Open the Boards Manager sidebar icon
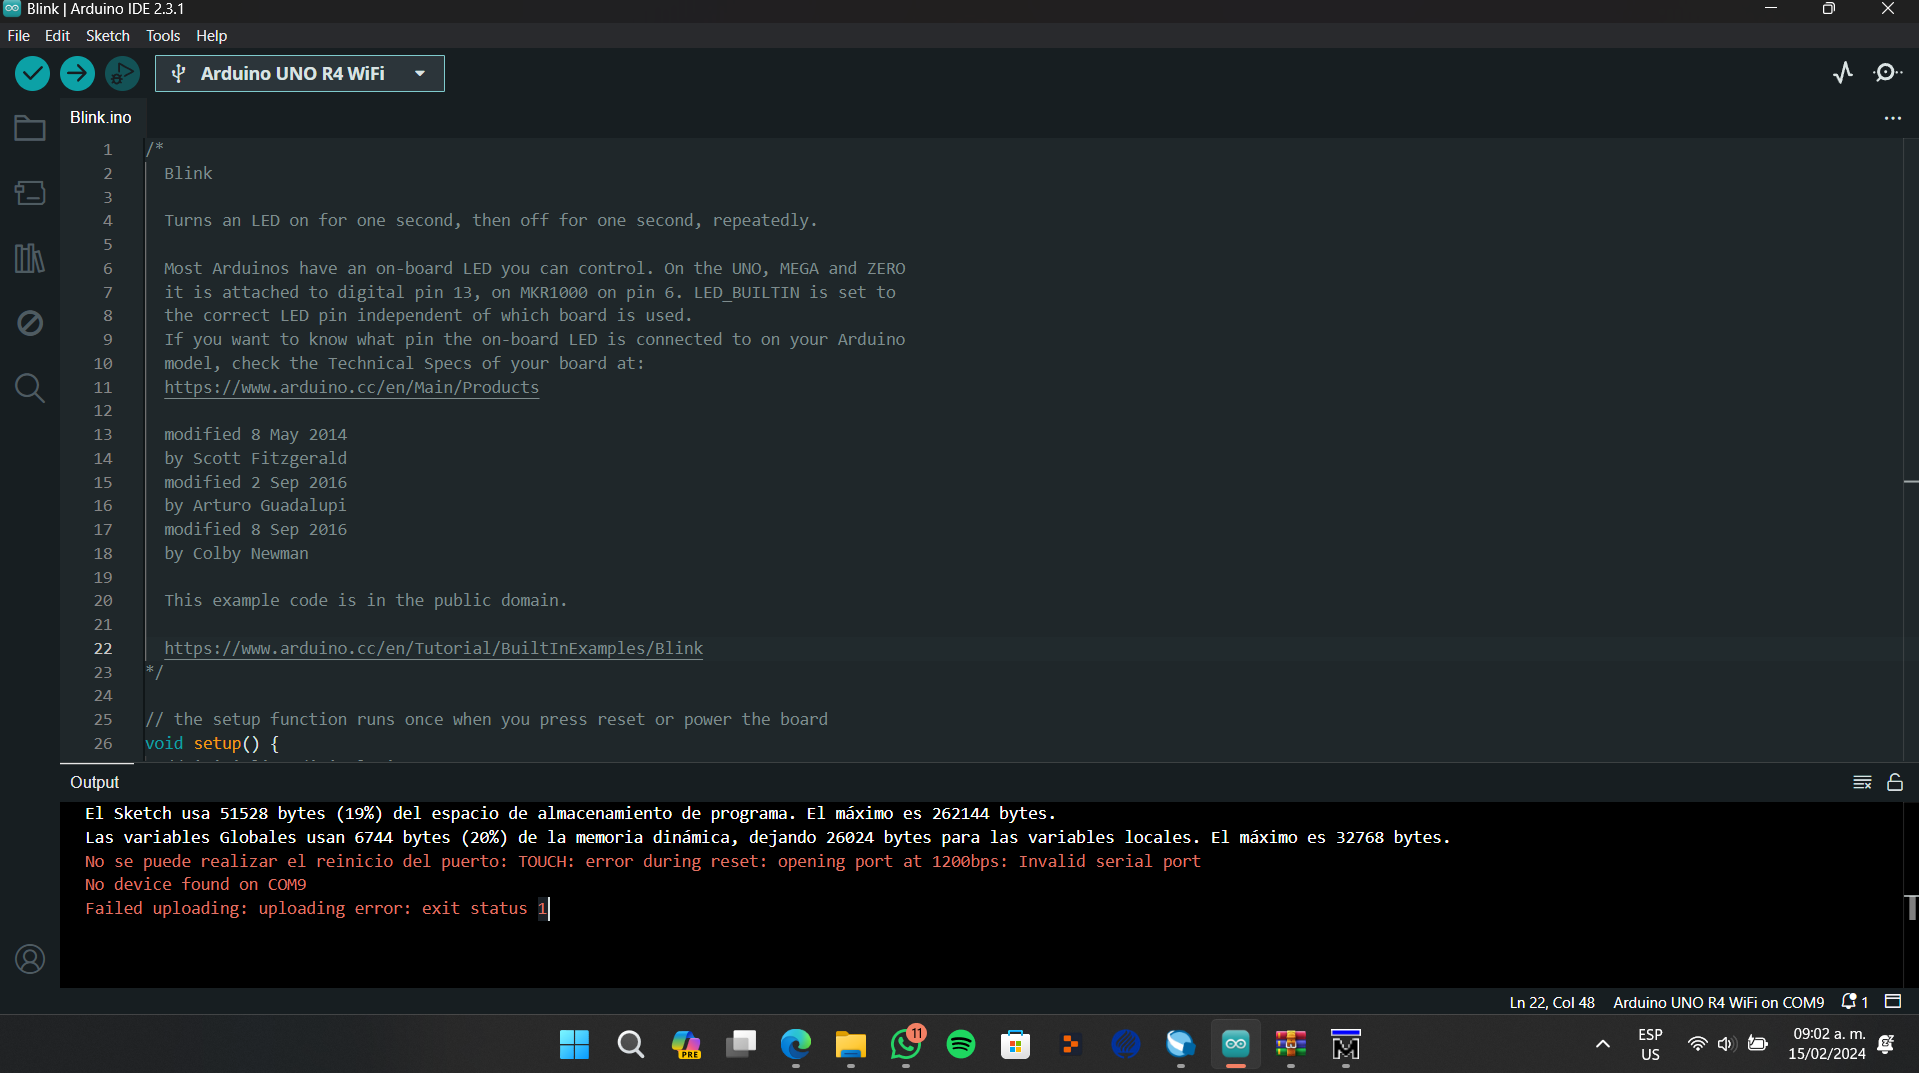Image resolution: width=1919 pixels, height=1073 pixels. [x=30, y=193]
